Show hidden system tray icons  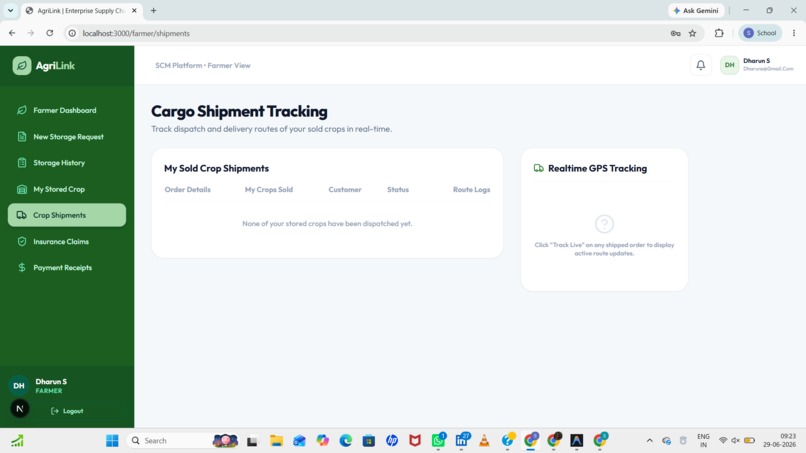650,441
